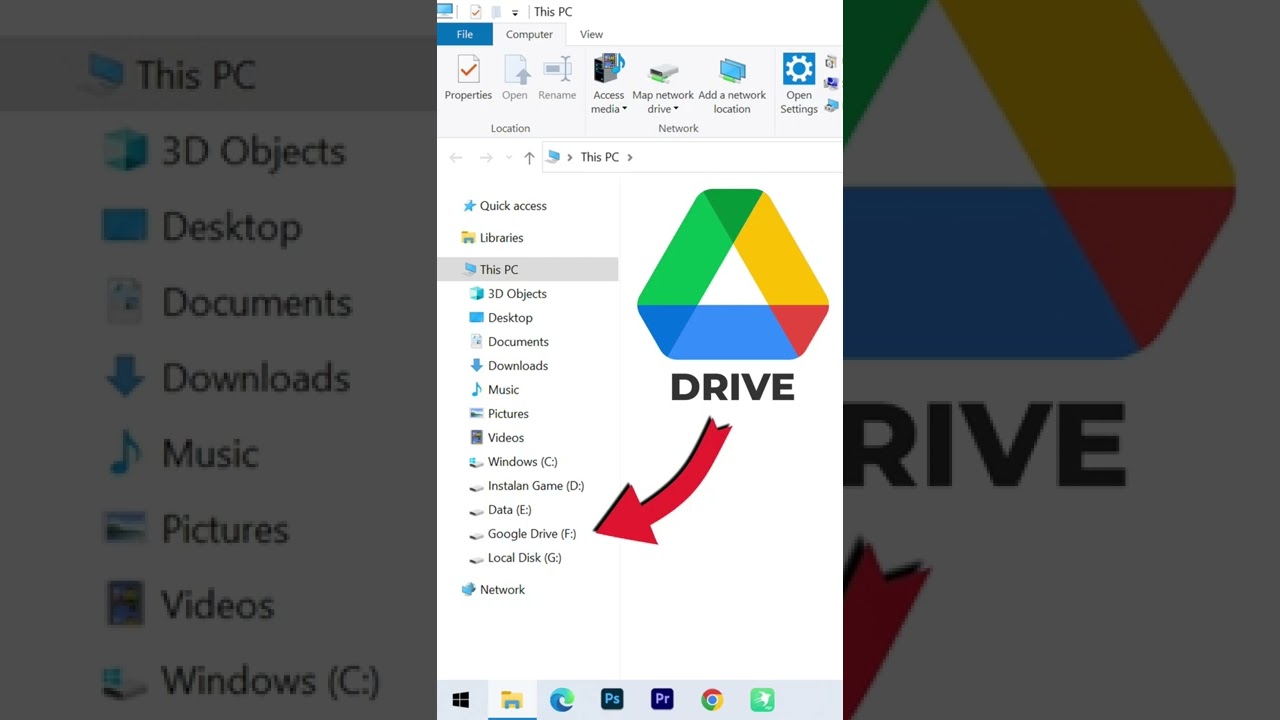Open the Videos folder in the tree

point(497,438)
